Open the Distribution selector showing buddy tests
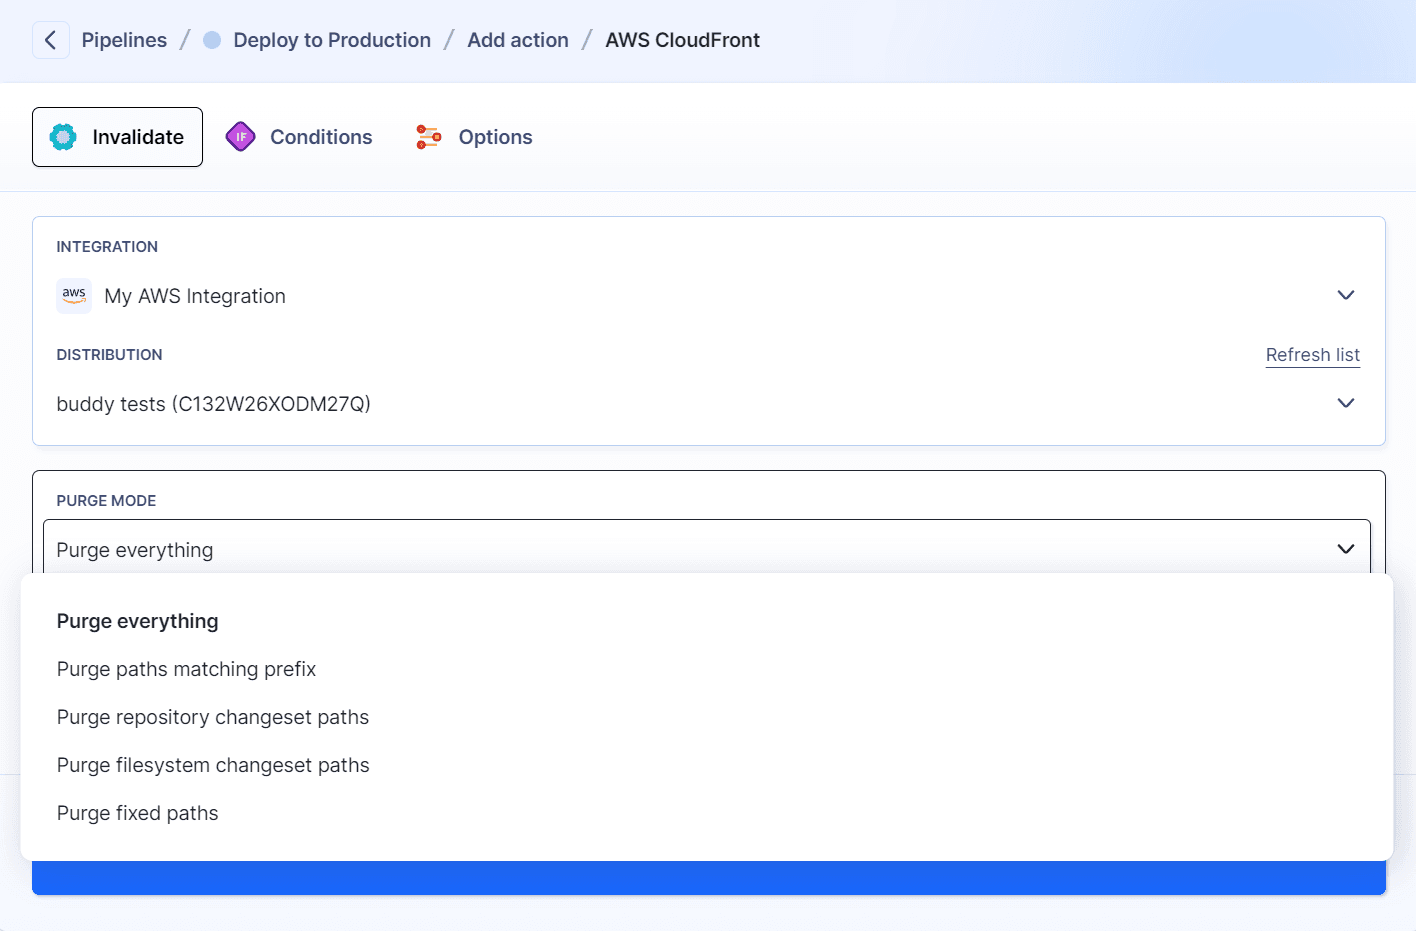 tap(1345, 403)
